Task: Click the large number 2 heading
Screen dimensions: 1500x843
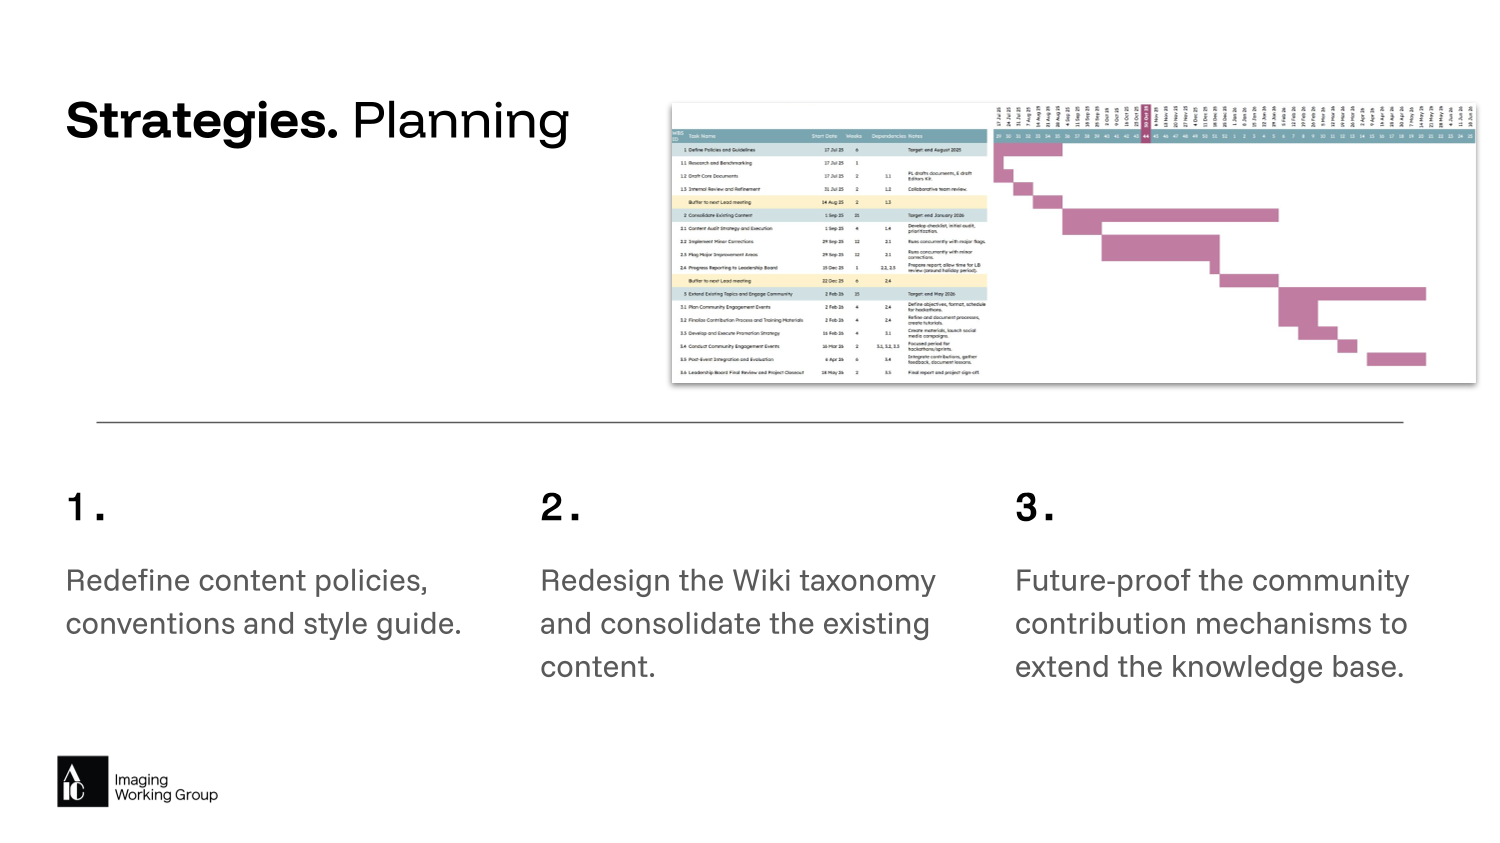Action: click(x=559, y=507)
